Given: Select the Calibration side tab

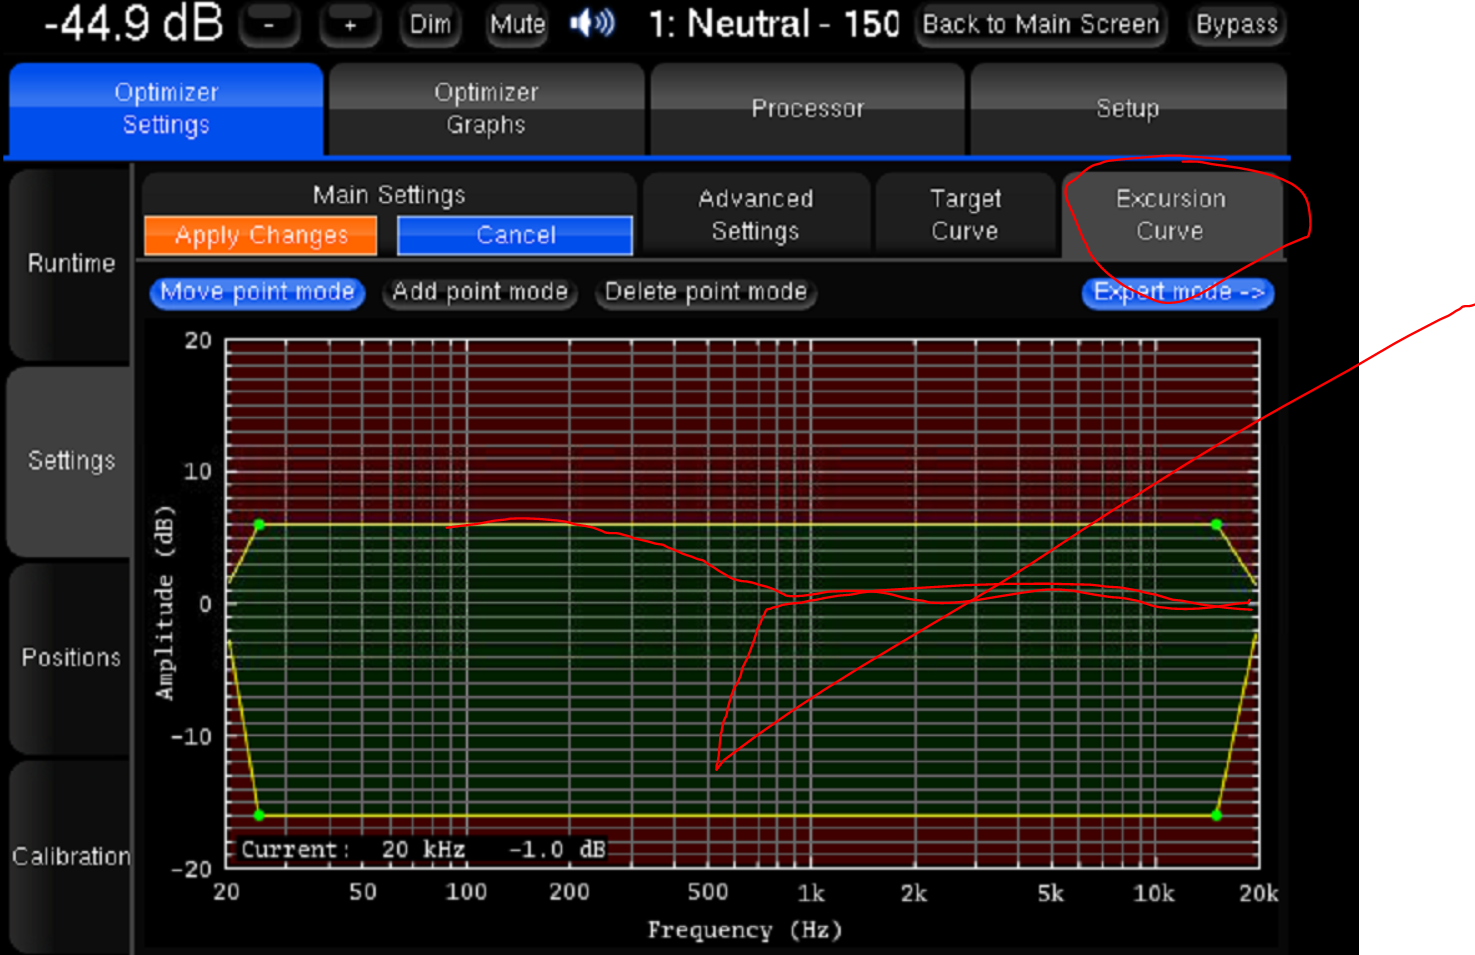Looking at the screenshot, I should 70,856.
